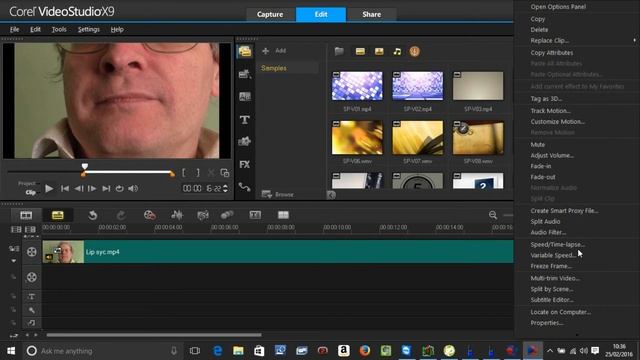Open the Subtitle Editor toolbar icon
The width and height of the screenshot is (640, 360).
click(255, 215)
